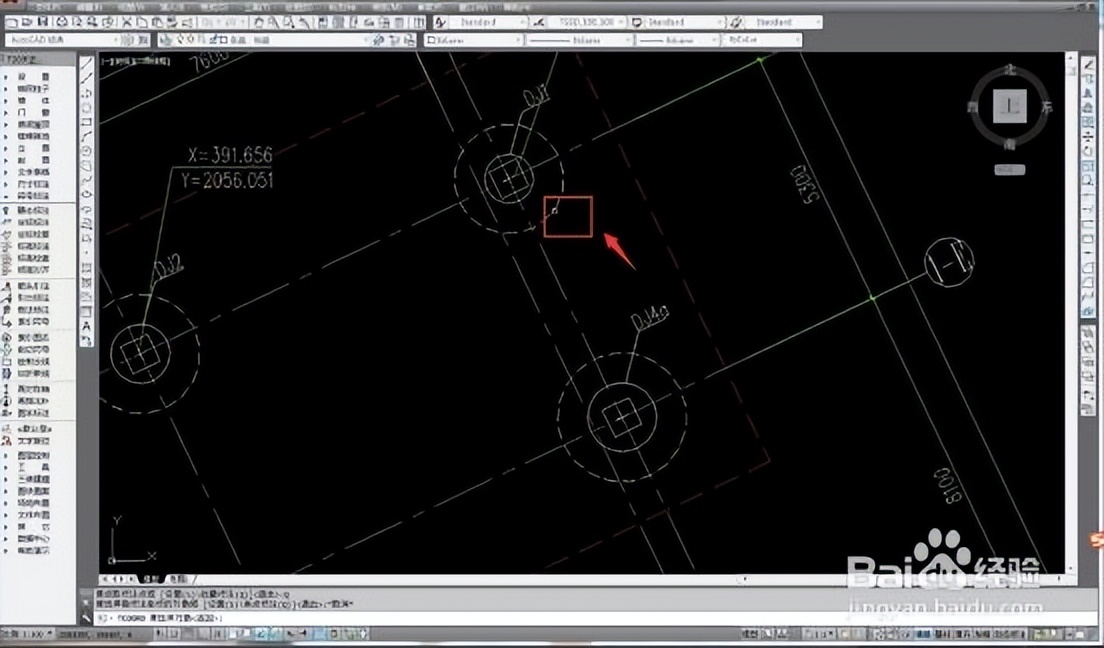Viewport: 1104px width, 648px height.
Task: Select the multiline Text 'A' tool
Action: 88,325
